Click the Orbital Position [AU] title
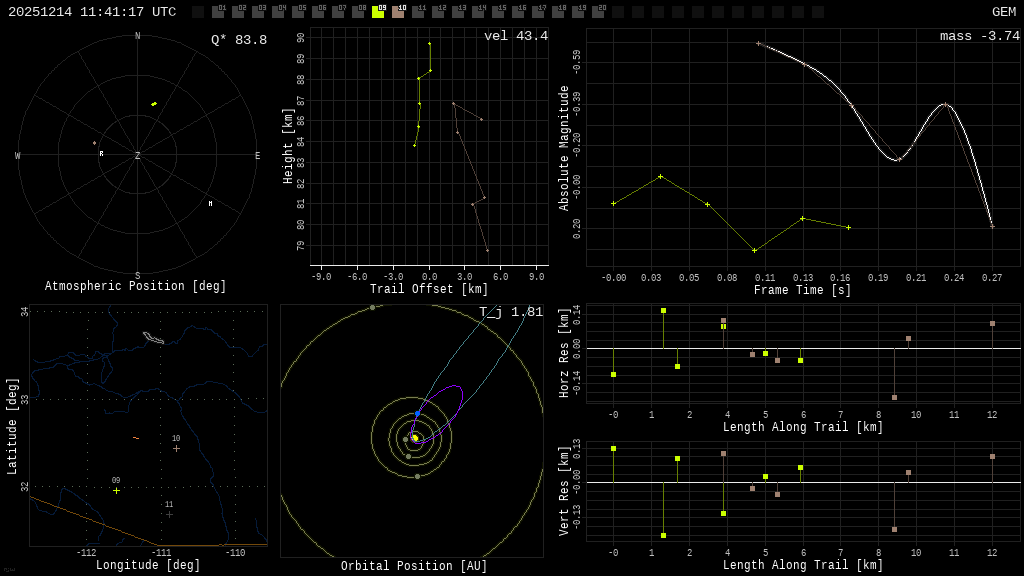Viewport: 1024px width, 576px height. (x=414, y=567)
